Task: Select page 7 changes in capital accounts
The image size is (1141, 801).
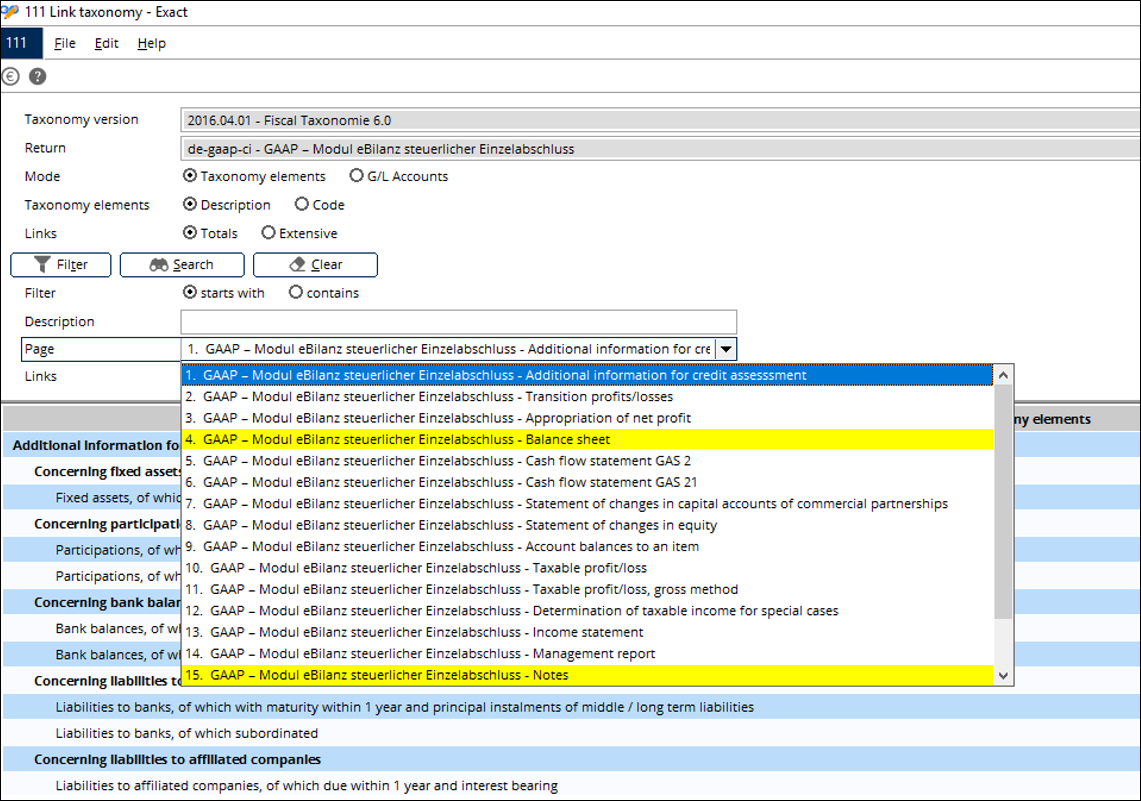Action: [587, 503]
